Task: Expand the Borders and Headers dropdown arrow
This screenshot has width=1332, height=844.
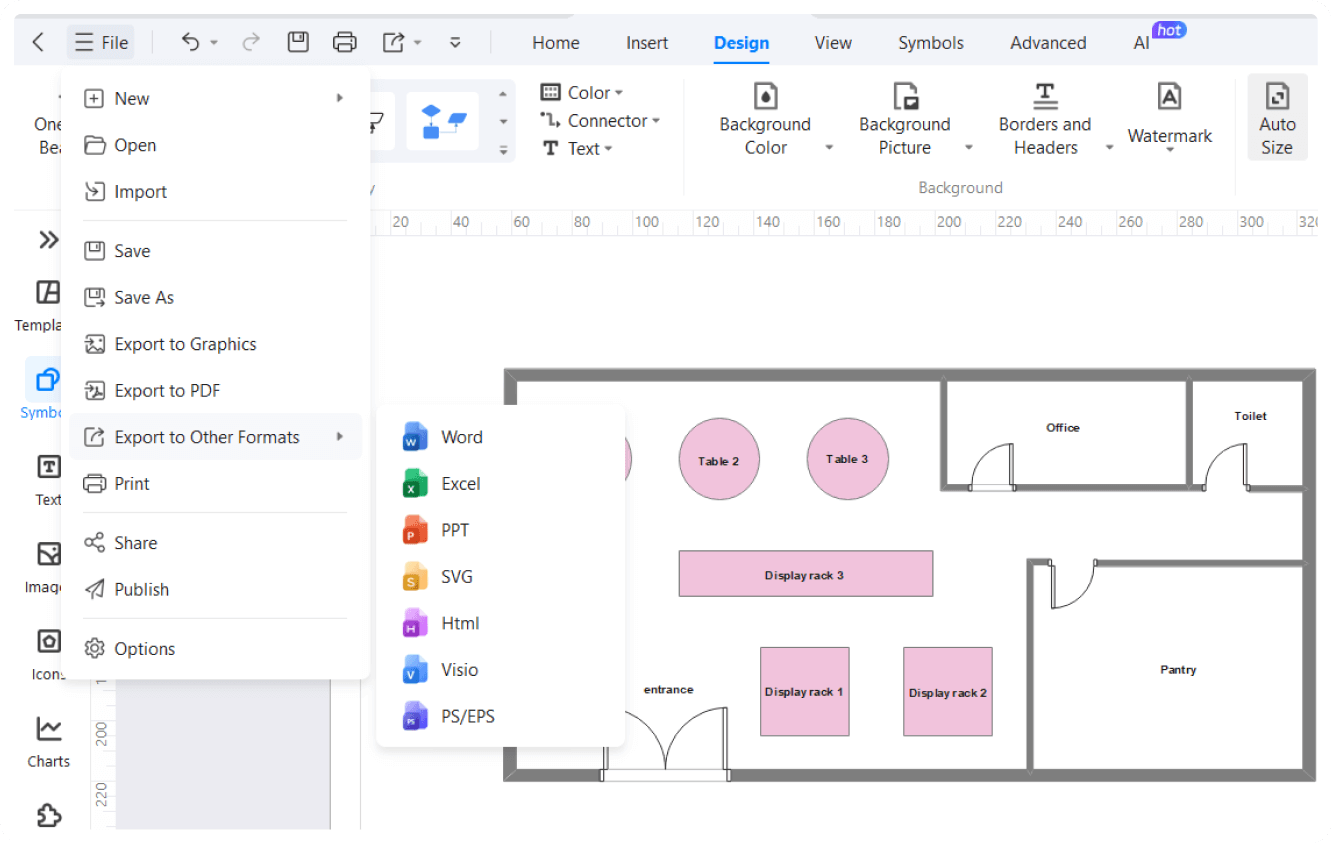Action: (x=1109, y=148)
